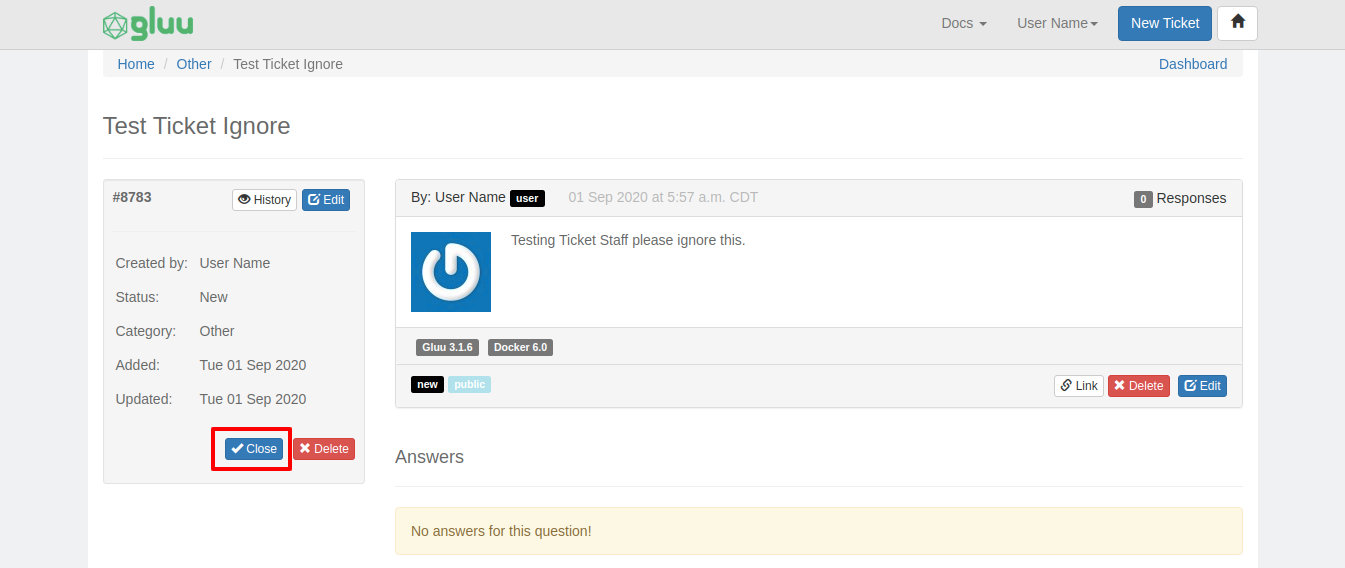The image size is (1345, 568).
Task: Click the Docker 6.0 tag
Action: click(x=521, y=347)
